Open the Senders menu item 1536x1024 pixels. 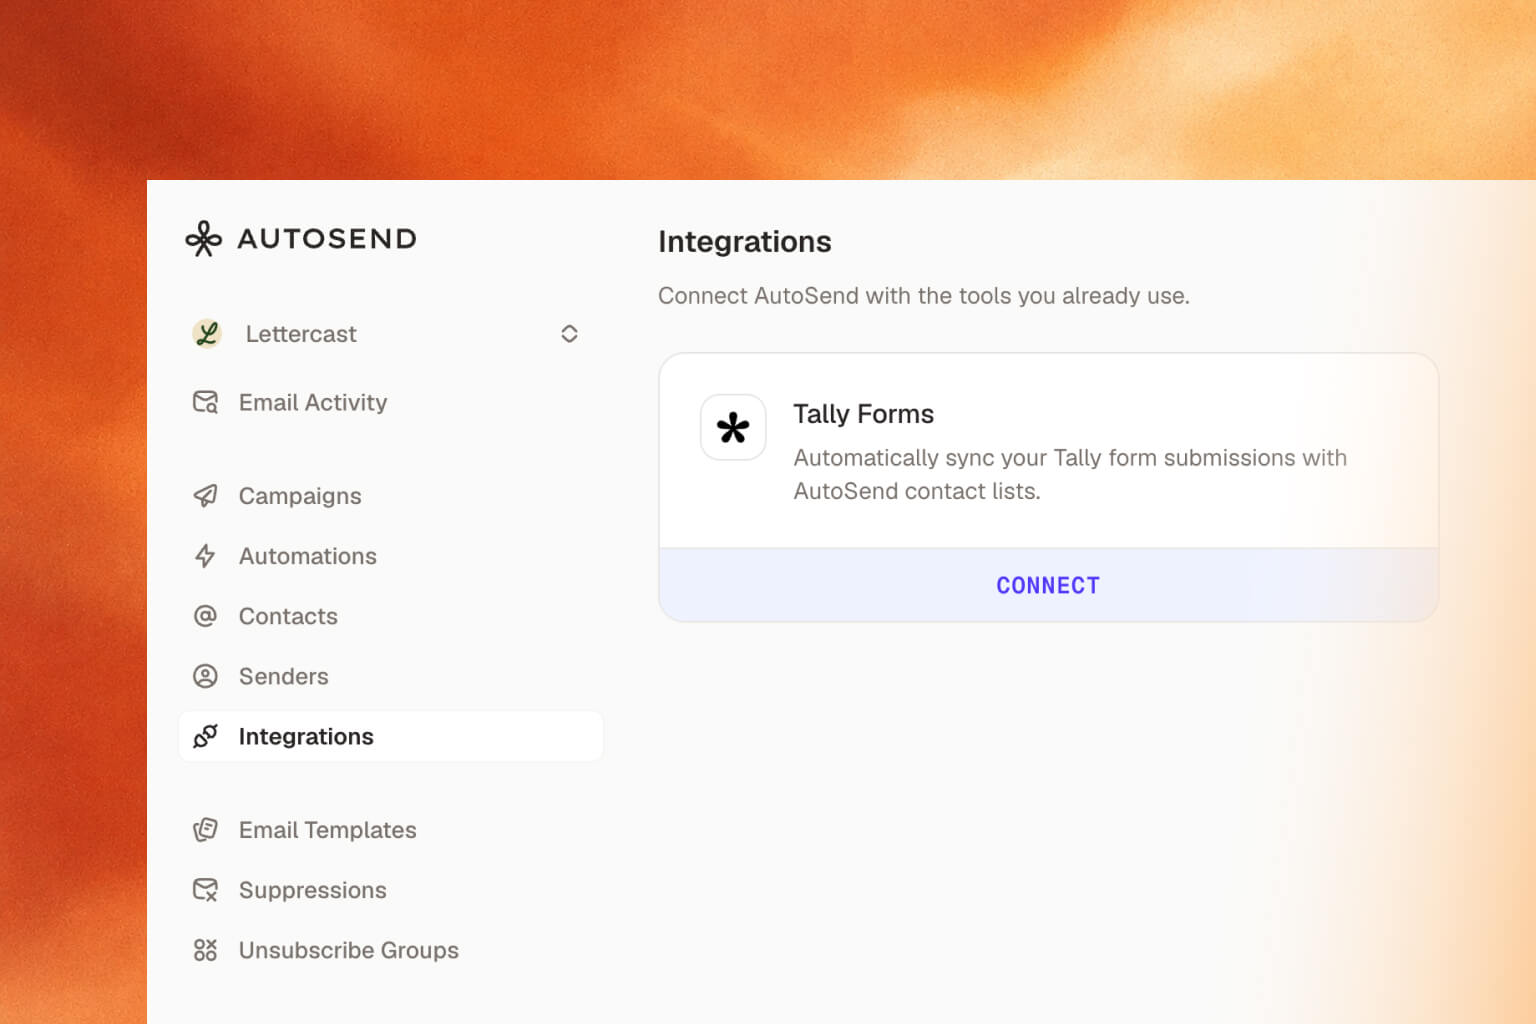pos(390,676)
